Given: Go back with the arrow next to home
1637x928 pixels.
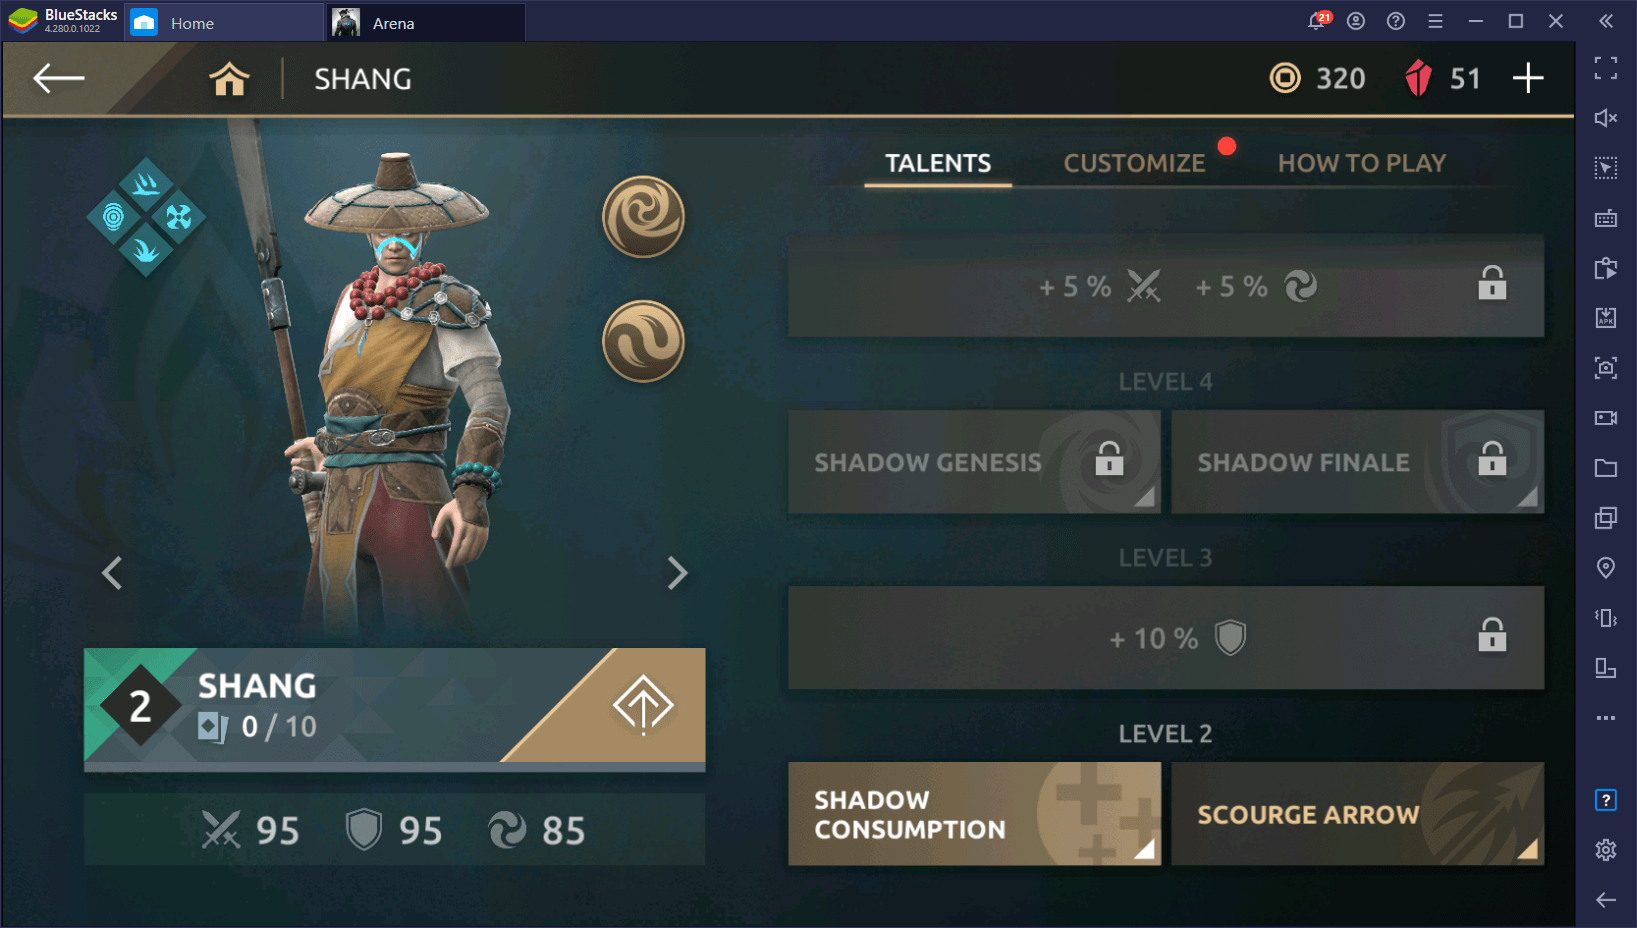Looking at the screenshot, I should (59, 78).
